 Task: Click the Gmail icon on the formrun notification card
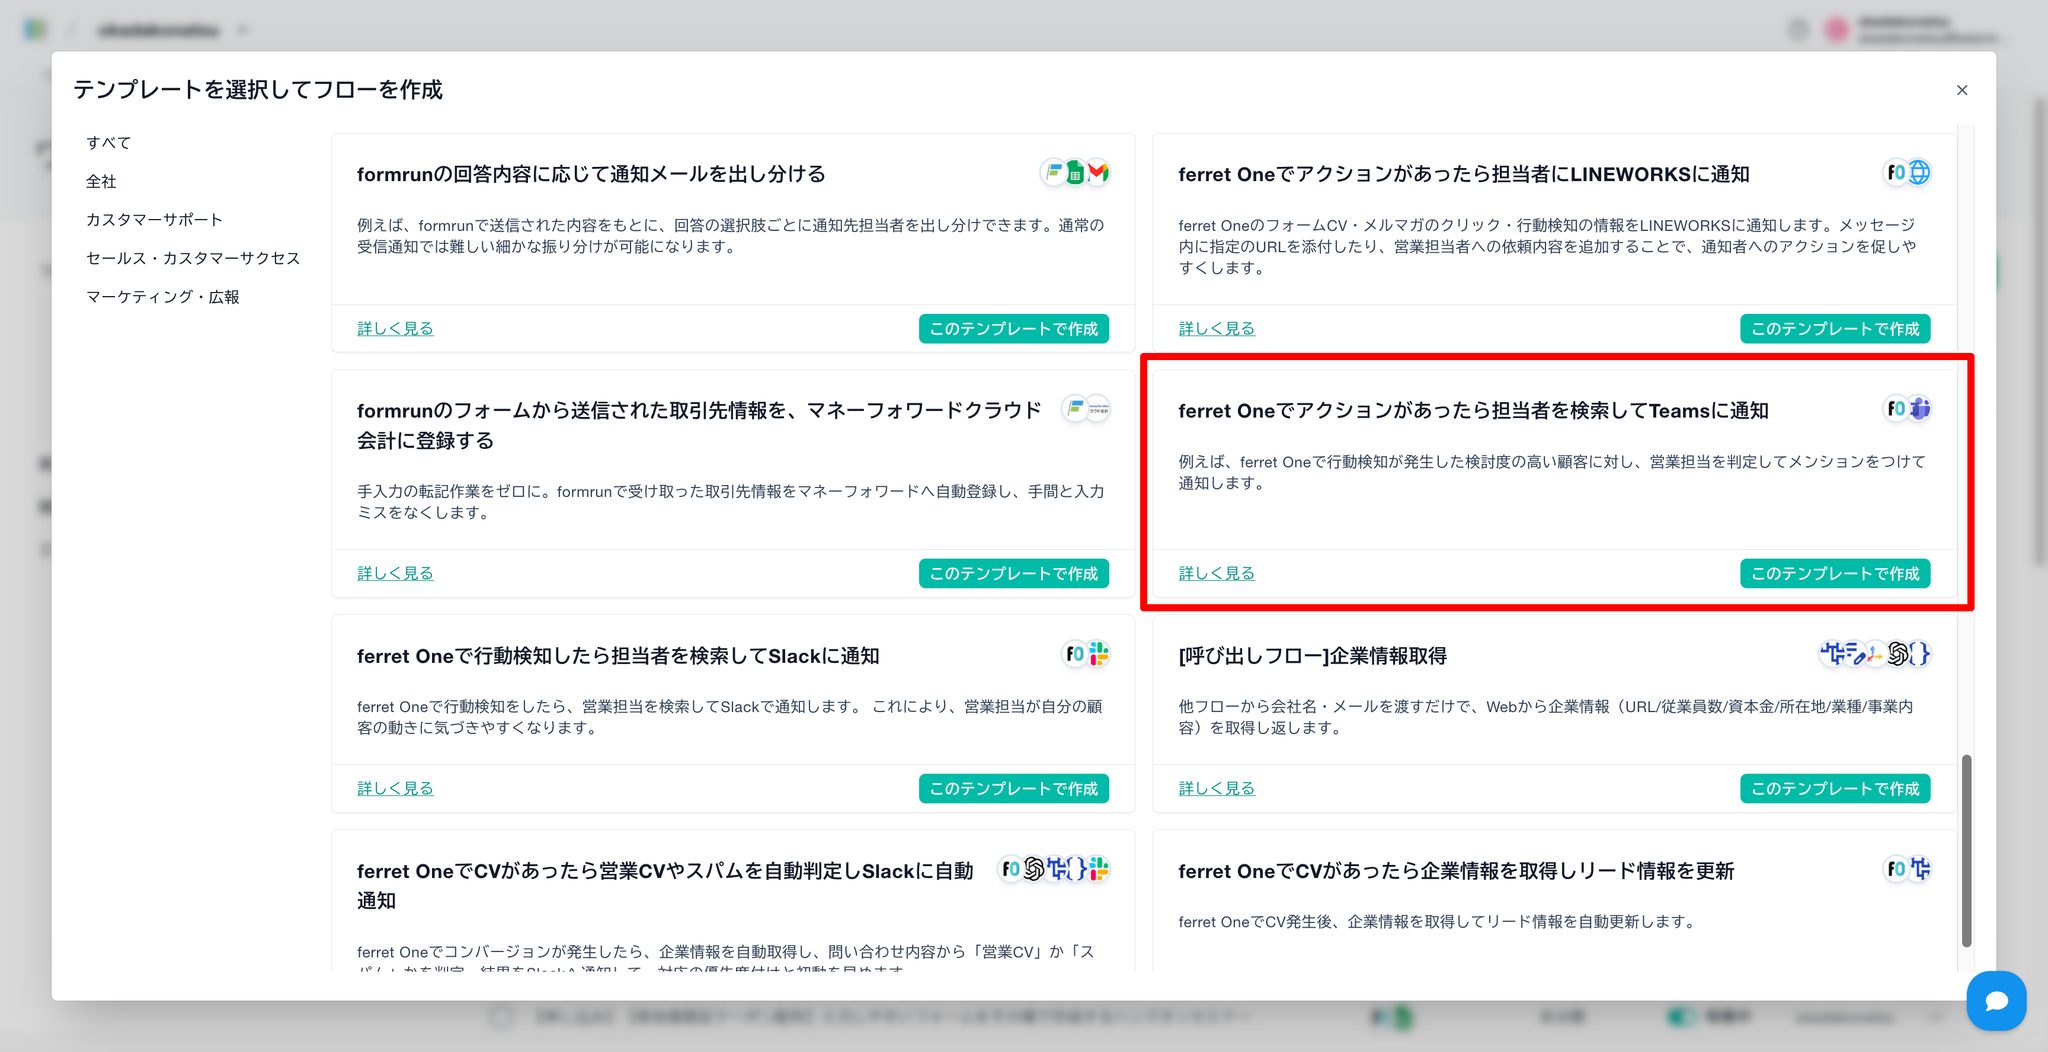1098,173
